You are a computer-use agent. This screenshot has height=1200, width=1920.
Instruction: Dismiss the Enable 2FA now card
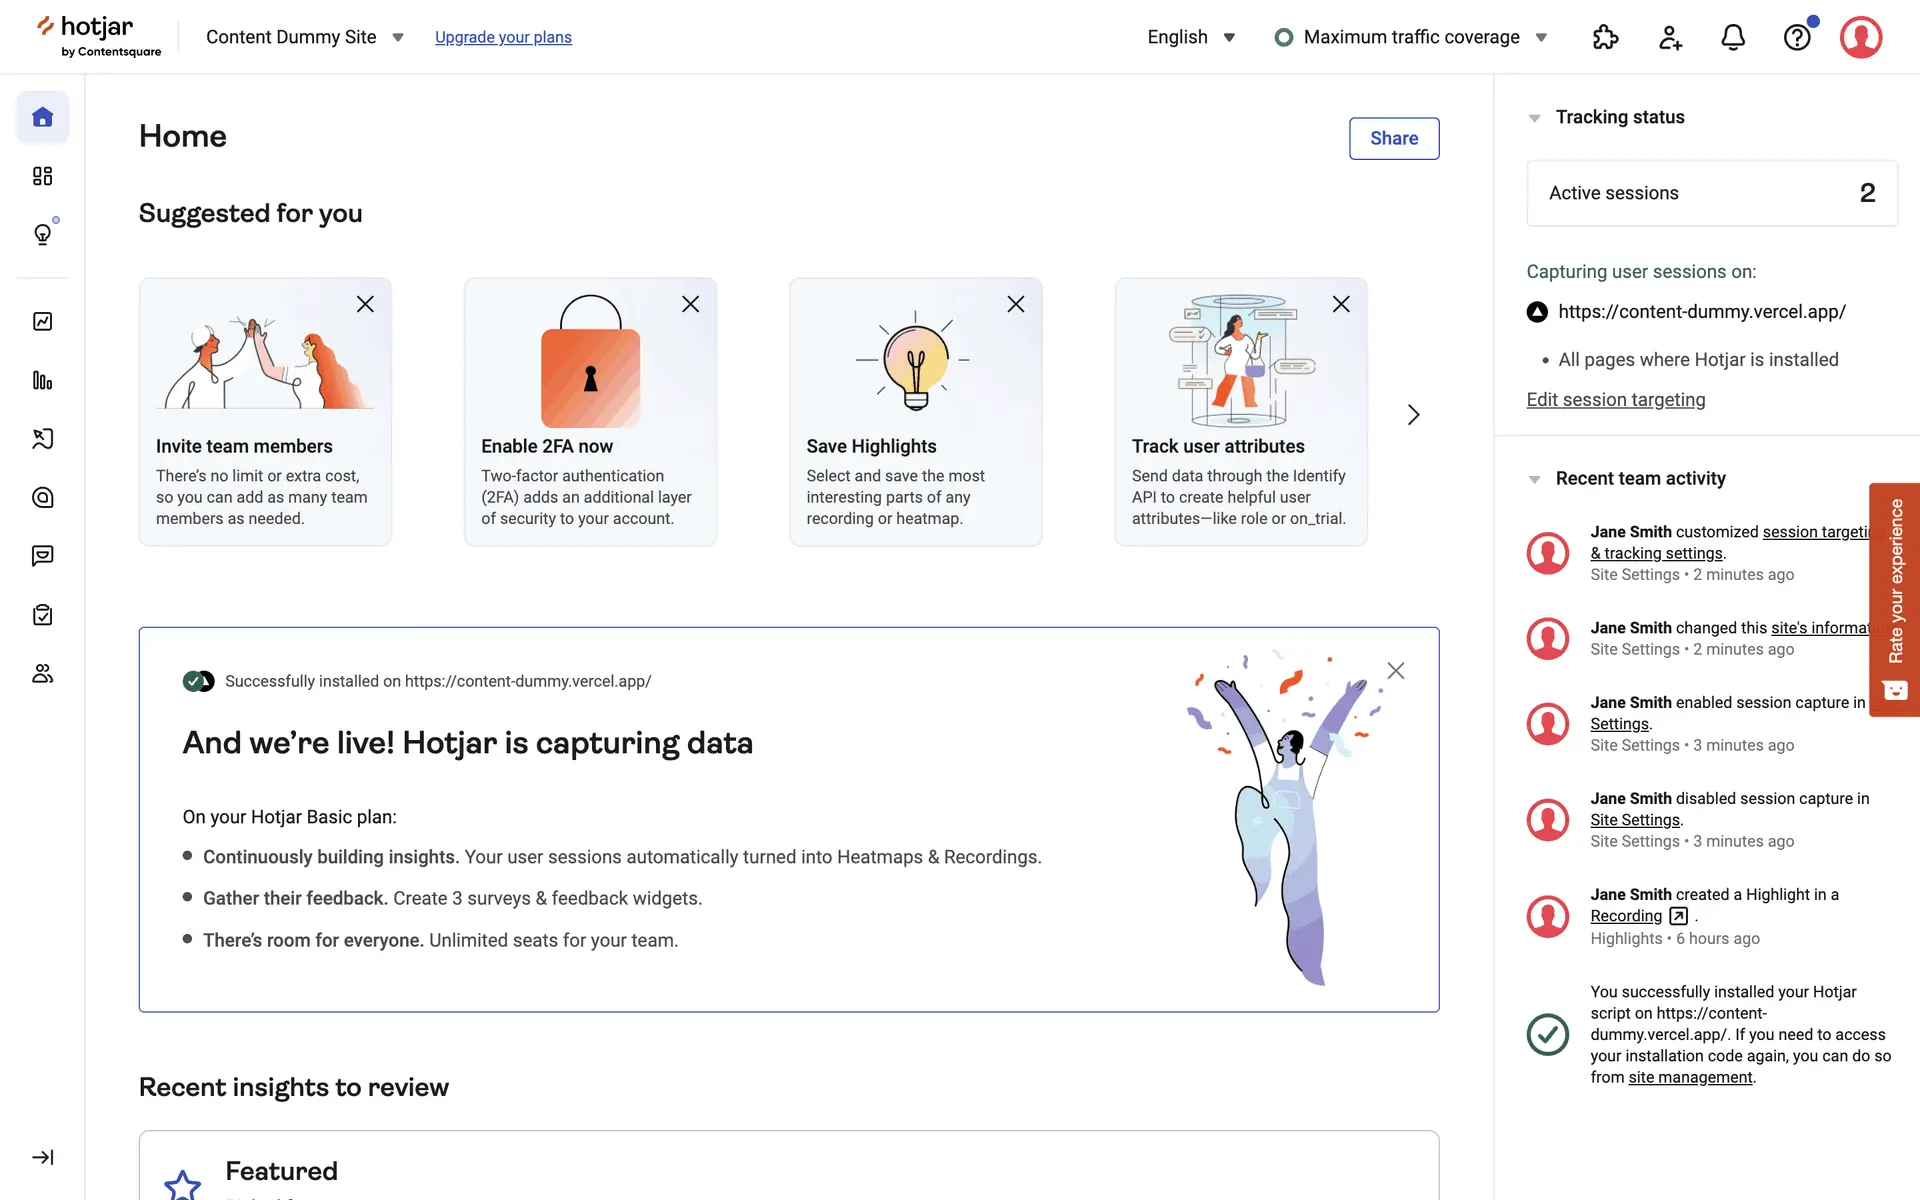[x=690, y=304]
